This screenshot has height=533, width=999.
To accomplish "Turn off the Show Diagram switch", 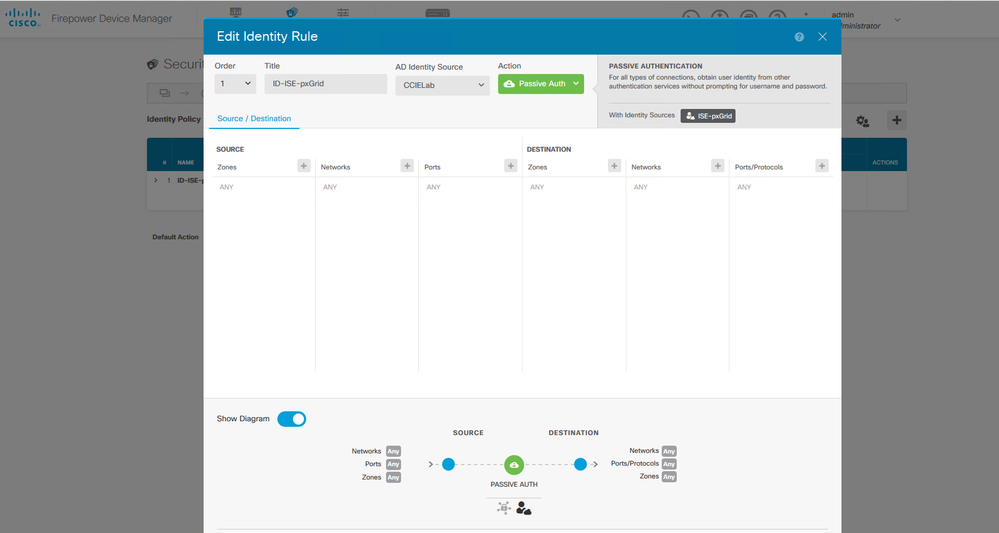I will click(x=292, y=419).
